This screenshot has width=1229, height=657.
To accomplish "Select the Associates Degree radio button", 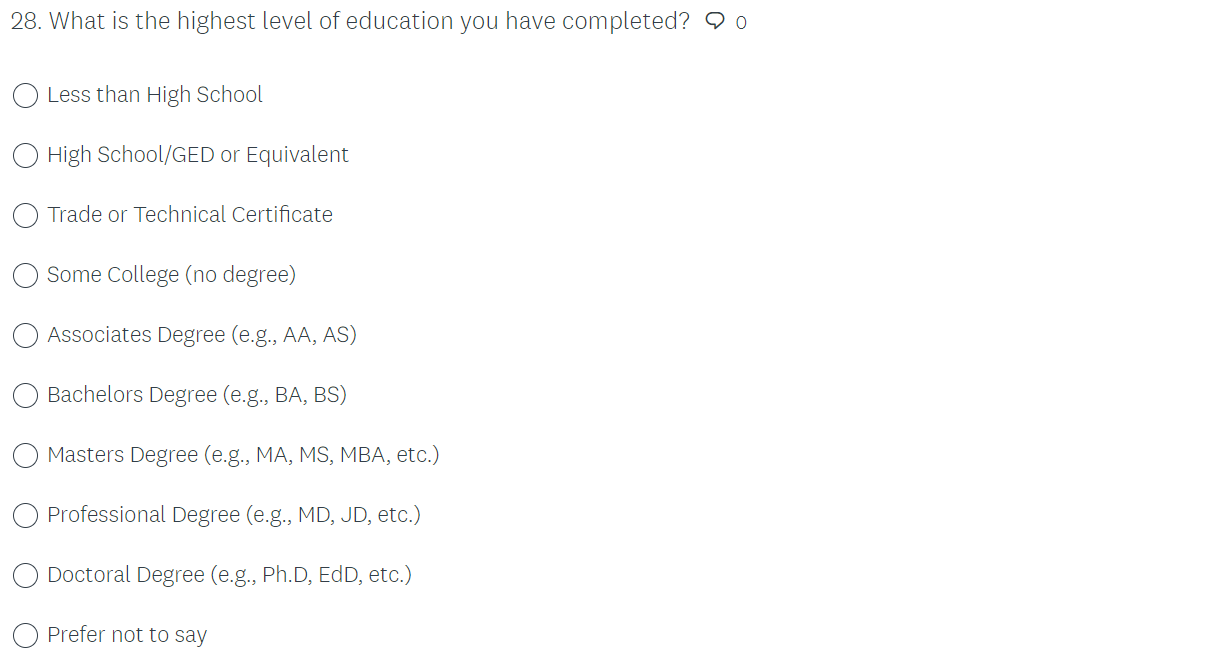I will tap(26, 335).
